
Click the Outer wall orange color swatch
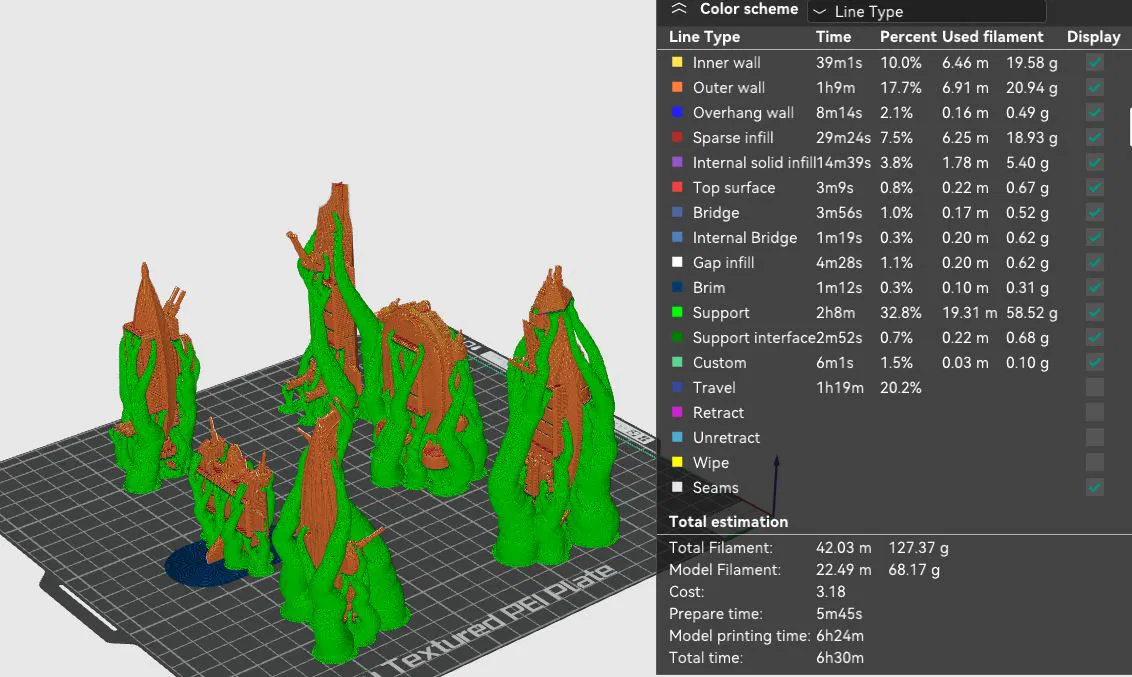click(x=677, y=87)
